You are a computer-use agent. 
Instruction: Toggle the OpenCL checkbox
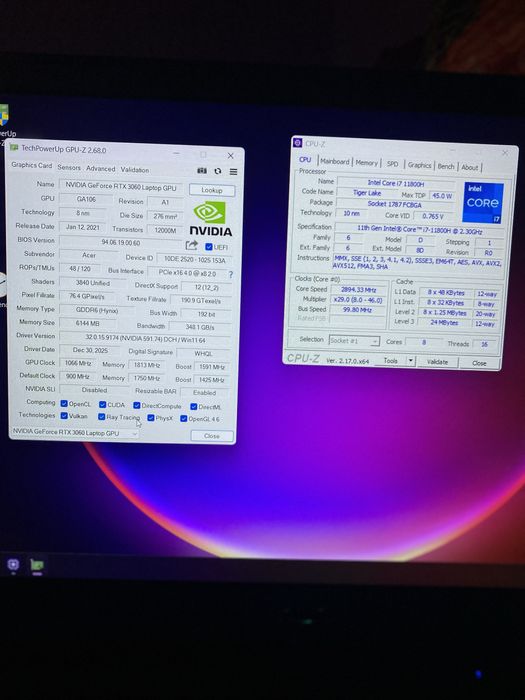[x=64, y=404]
